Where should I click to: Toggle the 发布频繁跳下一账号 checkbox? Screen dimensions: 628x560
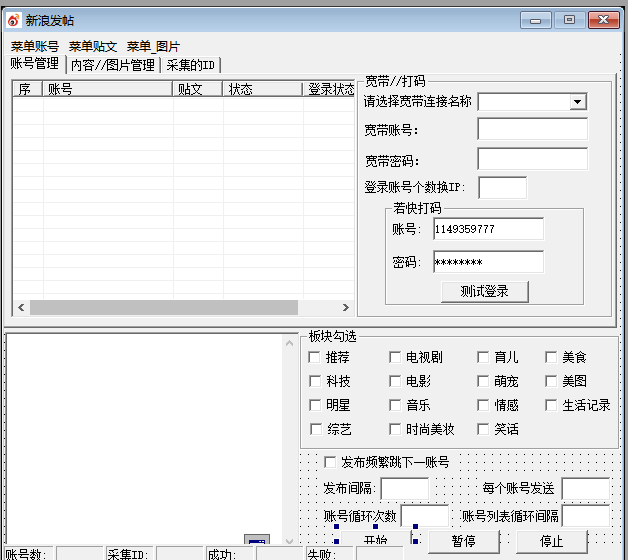(x=330, y=462)
